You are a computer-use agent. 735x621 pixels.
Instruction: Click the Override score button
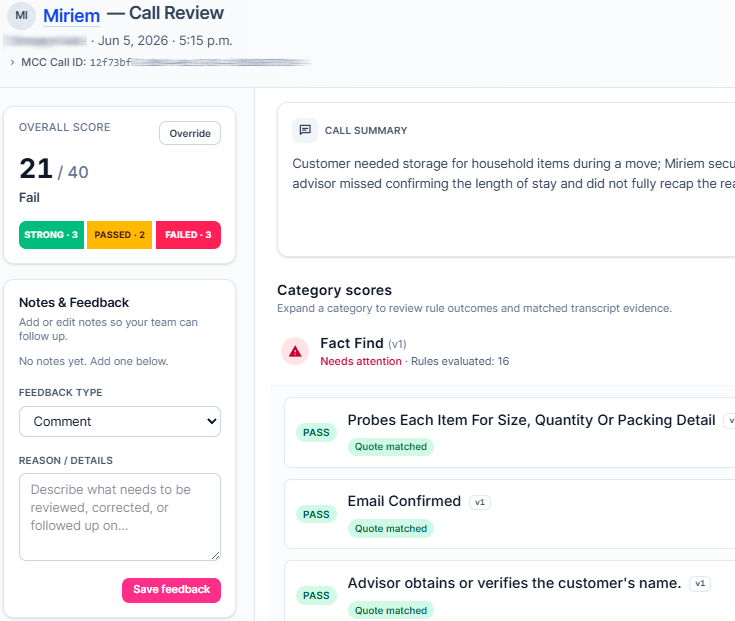coord(190,133)
